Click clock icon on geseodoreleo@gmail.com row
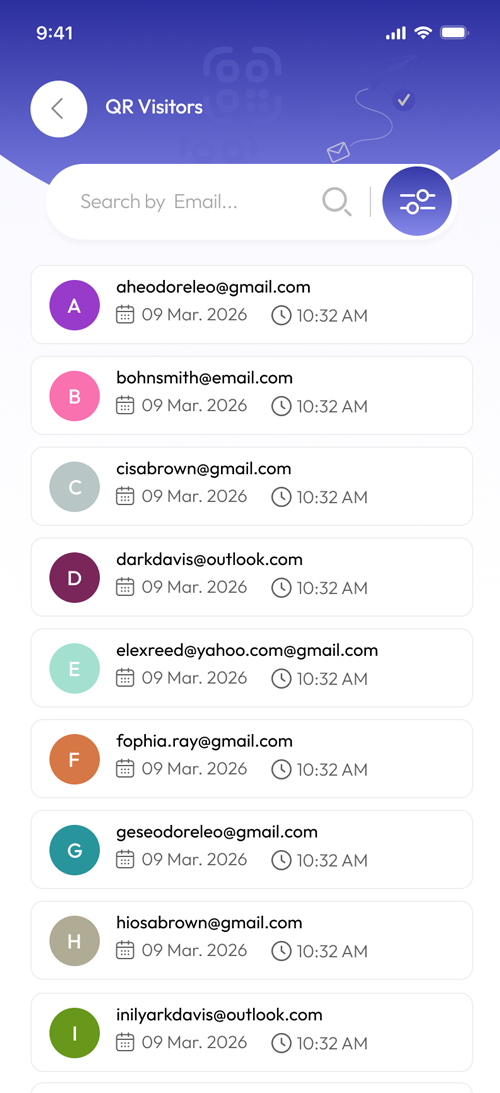 [281, 860]
